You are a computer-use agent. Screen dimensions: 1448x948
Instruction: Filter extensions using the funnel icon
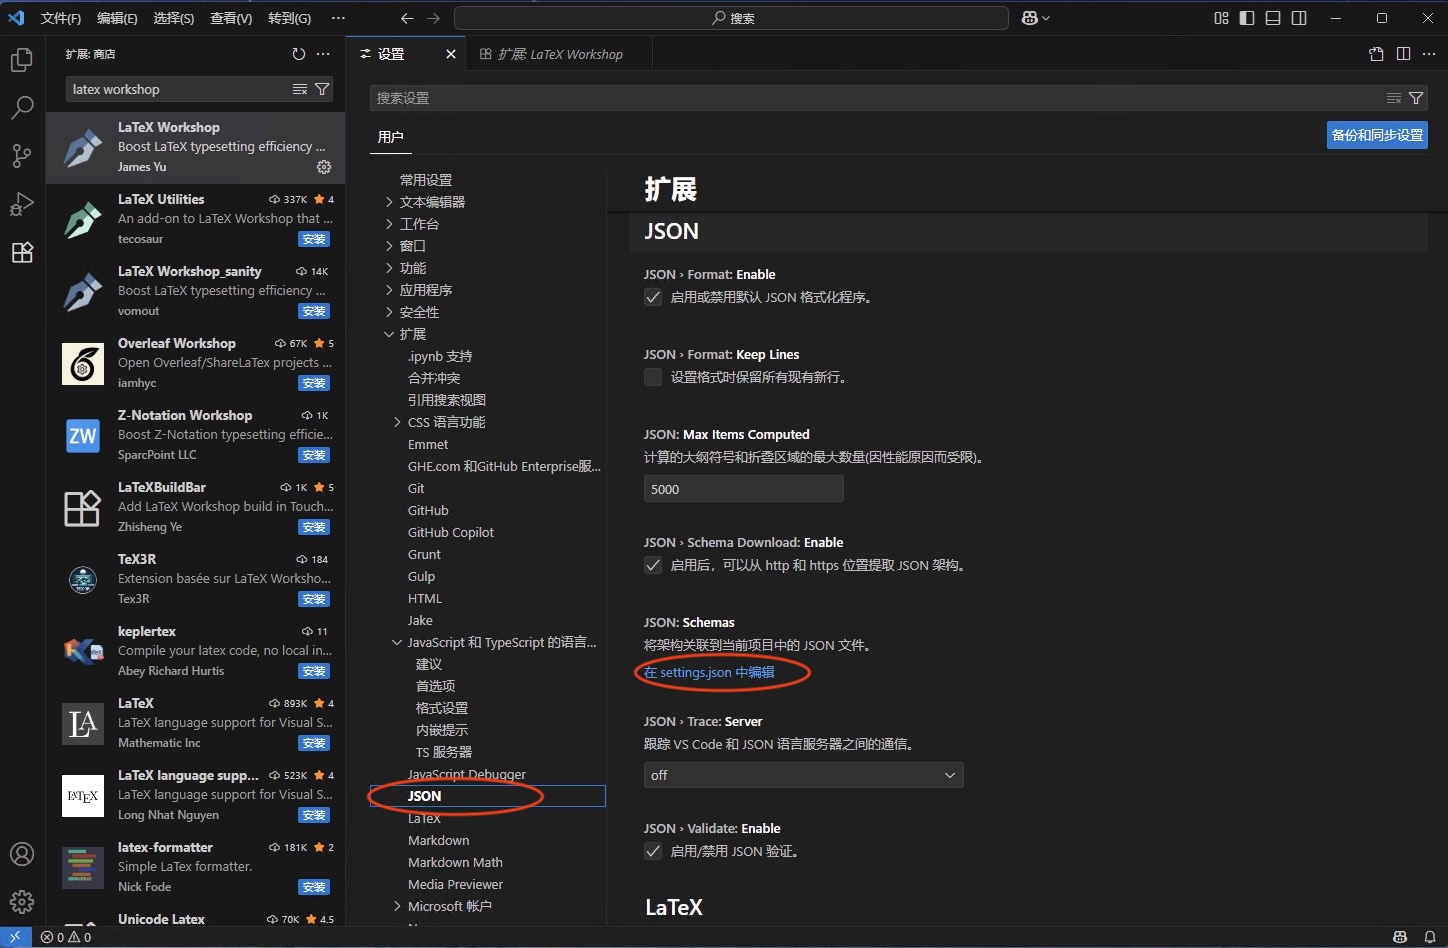point(322,89)
